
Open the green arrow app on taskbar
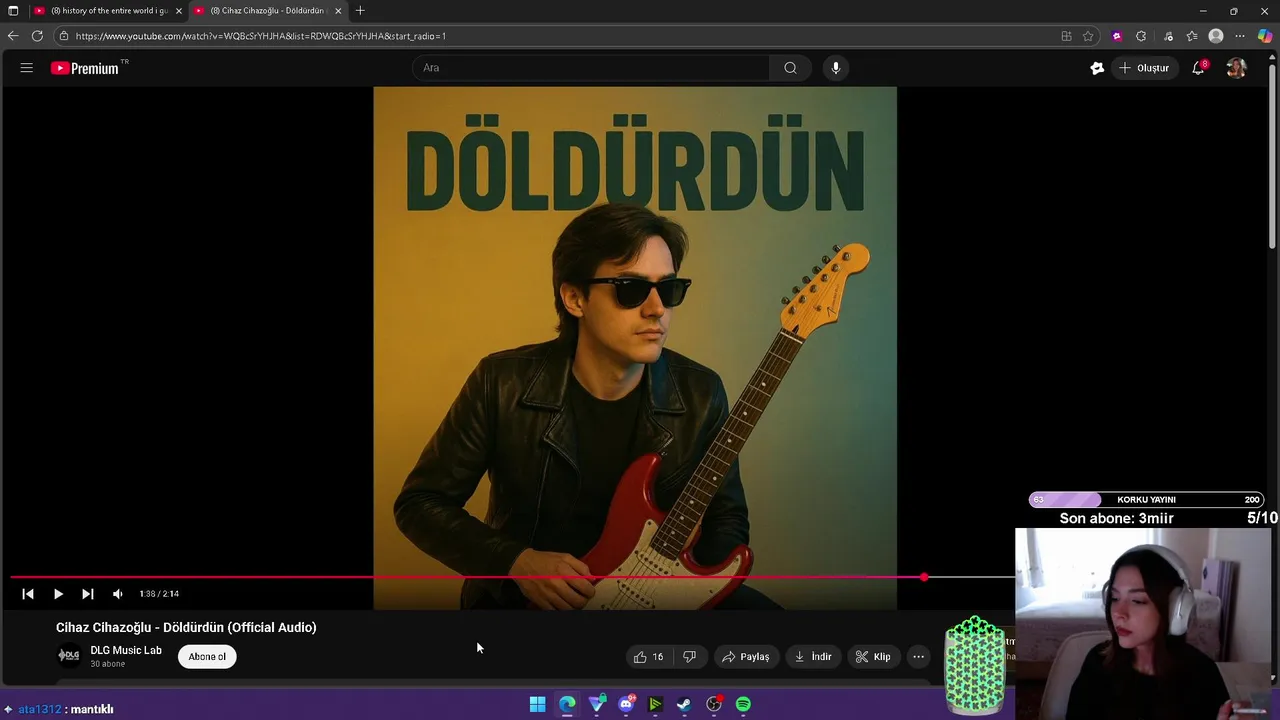655,704
